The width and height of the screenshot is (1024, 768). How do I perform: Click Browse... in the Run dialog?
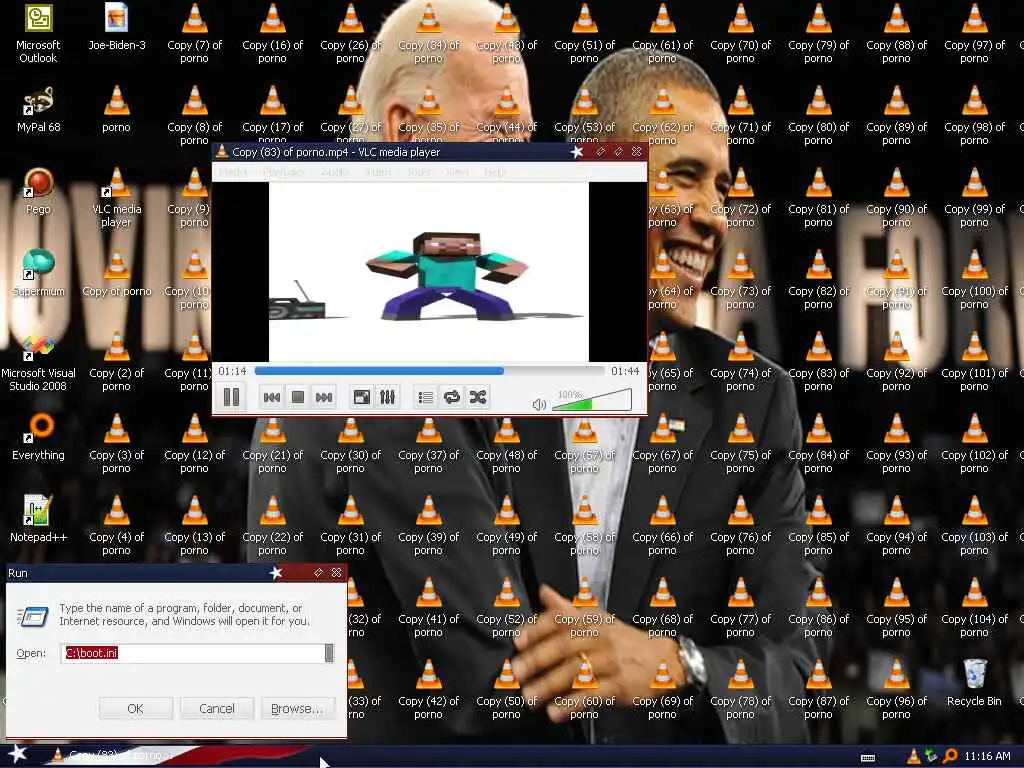pyautogui.click(x=297, y=709)
